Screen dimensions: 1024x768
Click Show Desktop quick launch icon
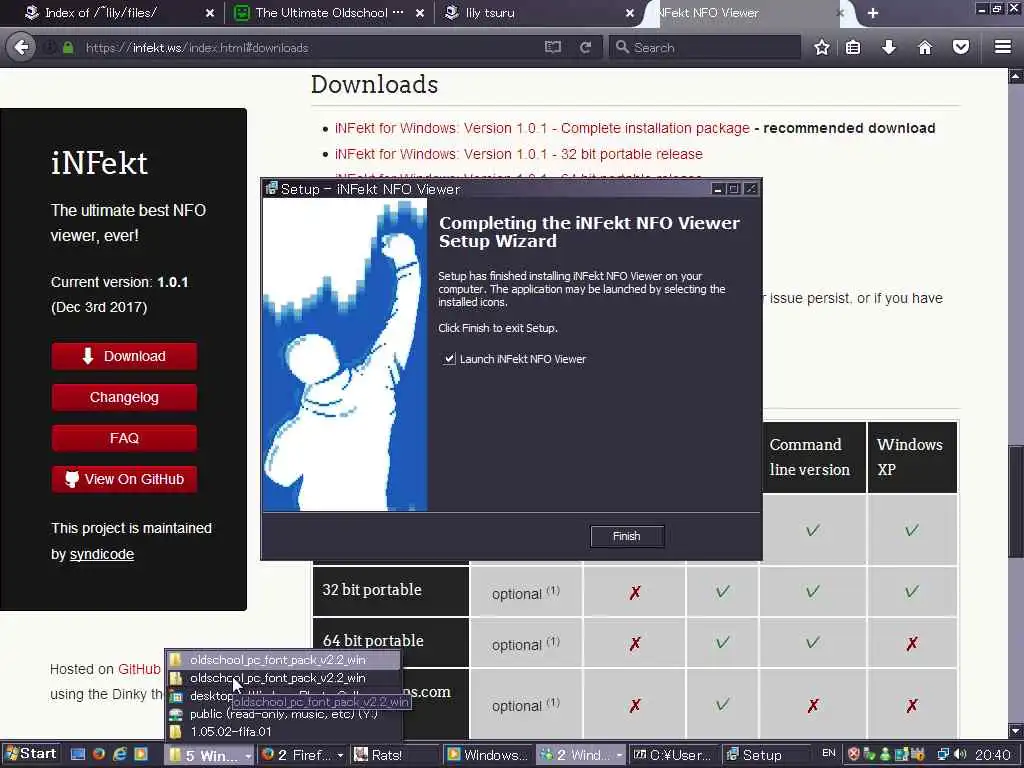click(x=78, y=754)
